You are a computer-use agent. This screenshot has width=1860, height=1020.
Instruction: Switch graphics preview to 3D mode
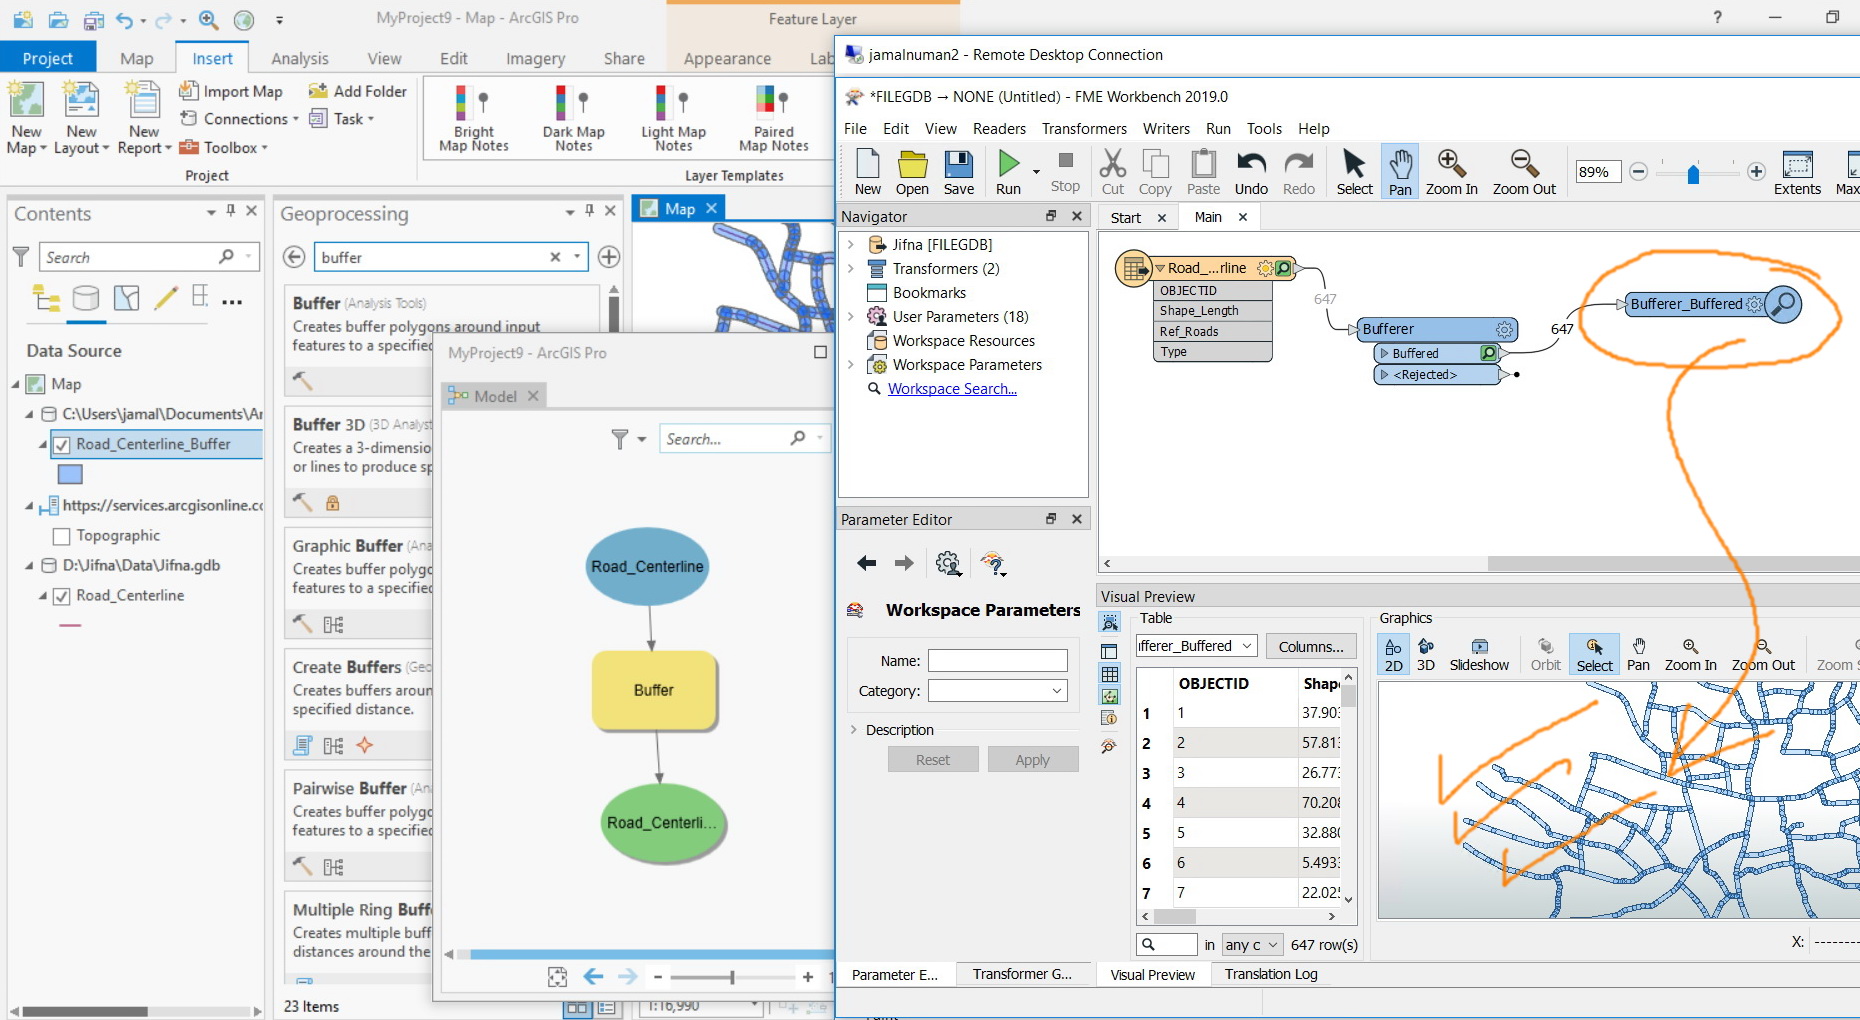click(x=1426, y=655)
